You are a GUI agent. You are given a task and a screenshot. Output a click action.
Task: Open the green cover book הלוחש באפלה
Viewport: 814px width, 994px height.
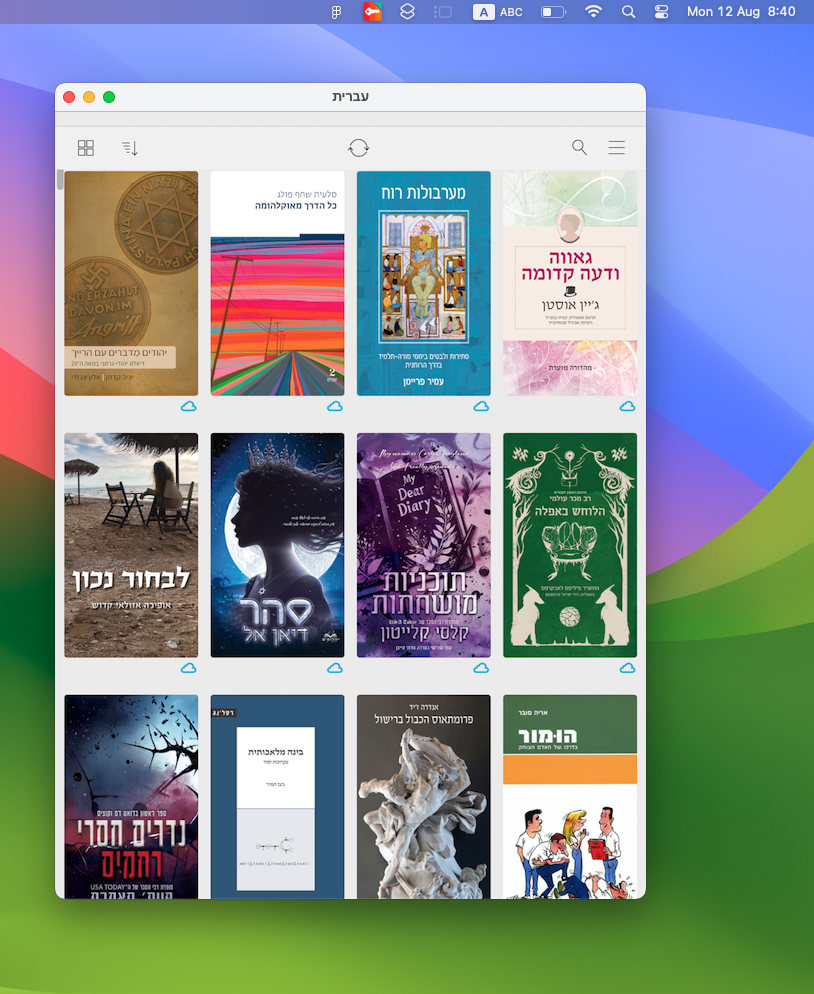pos(570,545)
